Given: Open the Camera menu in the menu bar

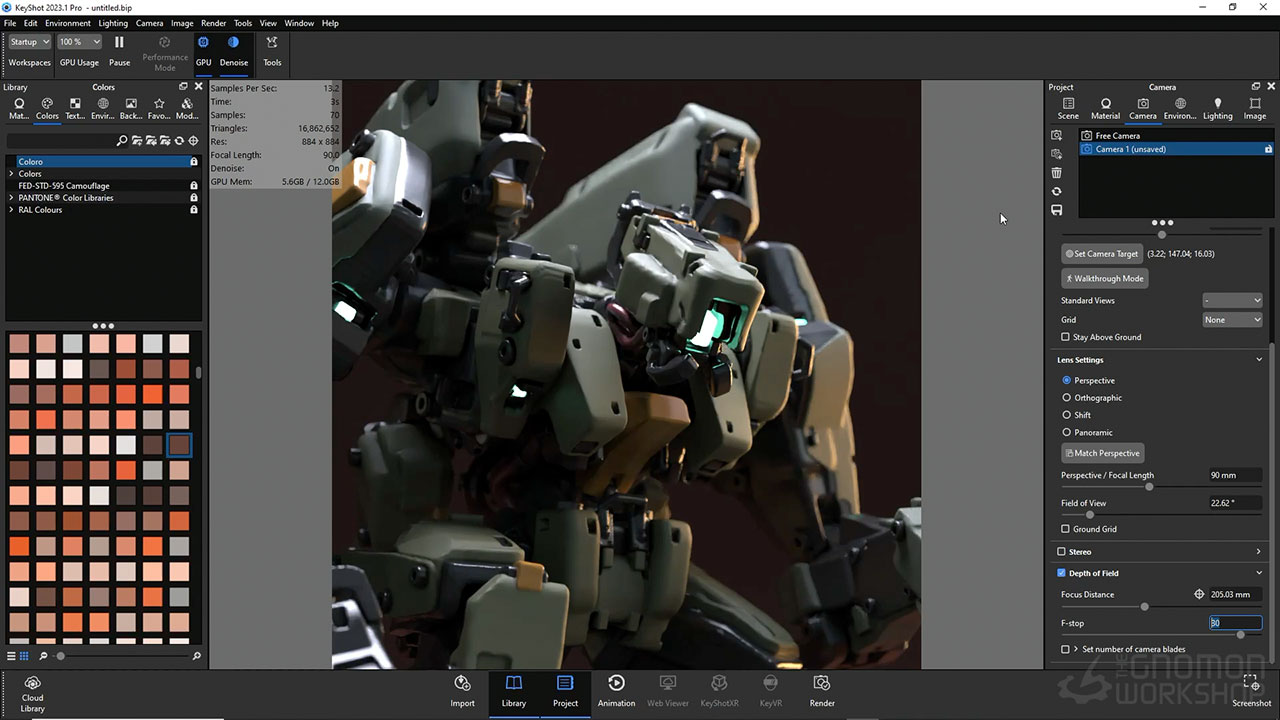Looking at the screenshot, I should pos(150,23).
